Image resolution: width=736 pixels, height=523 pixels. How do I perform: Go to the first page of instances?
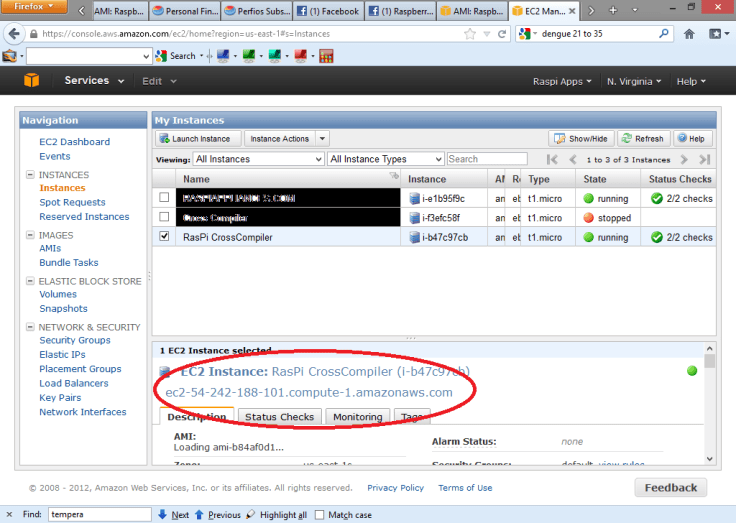(x=552, y=159)
